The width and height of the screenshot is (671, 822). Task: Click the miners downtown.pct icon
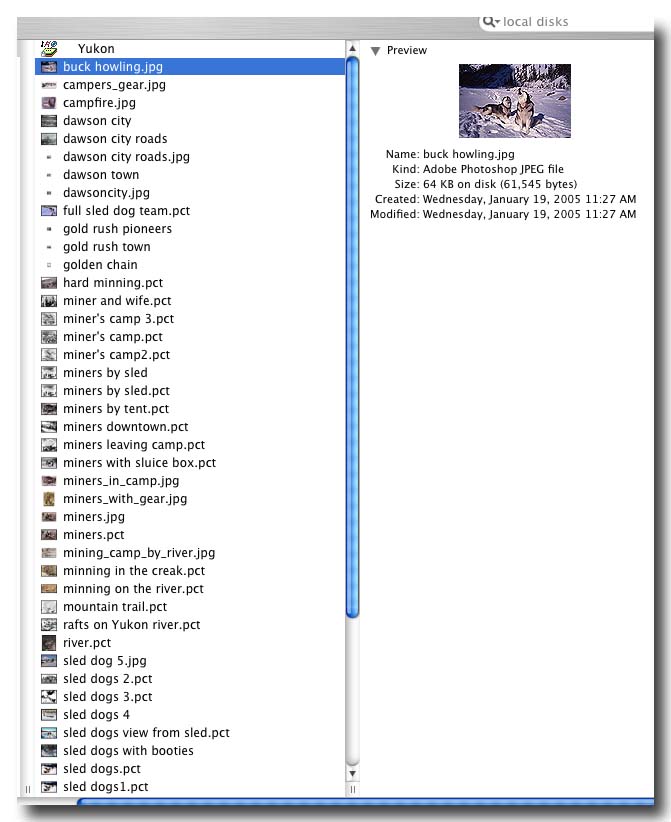pos(49,427)
